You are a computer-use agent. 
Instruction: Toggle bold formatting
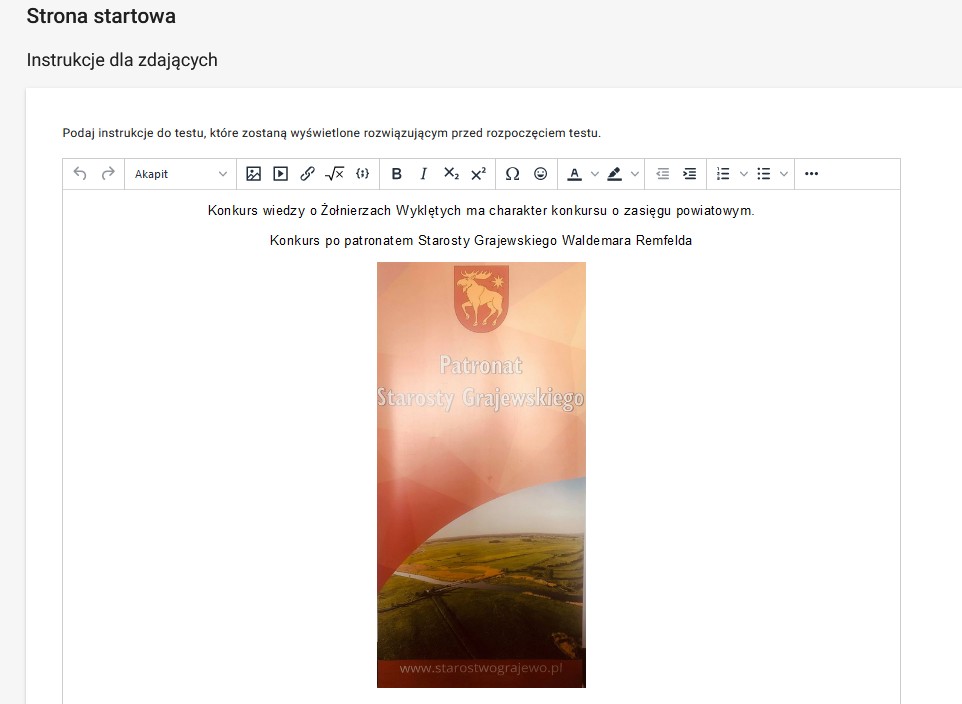point(397,174)
